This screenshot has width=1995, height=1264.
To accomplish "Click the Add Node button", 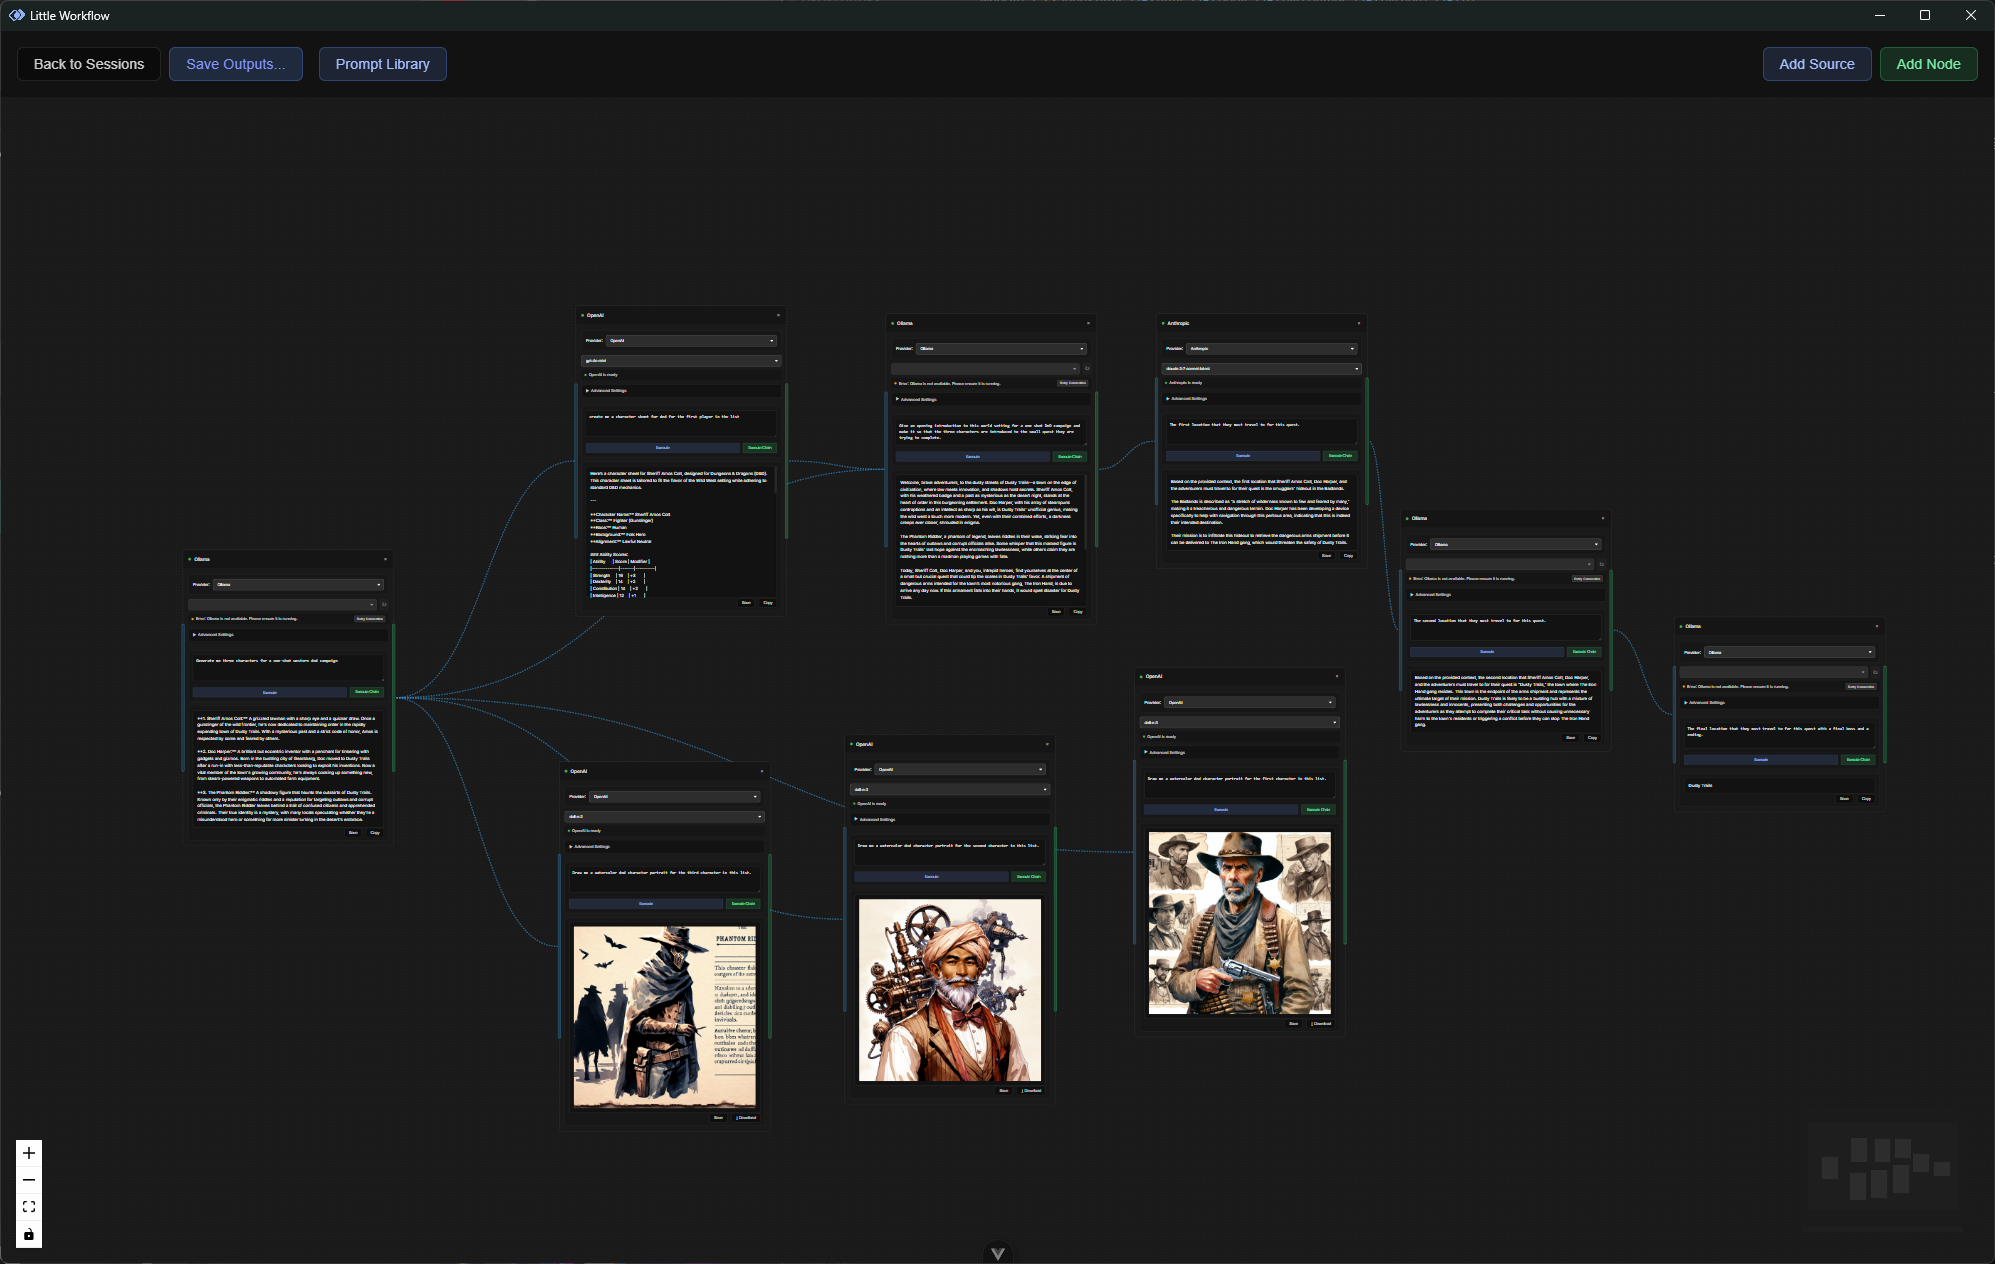I will 1927,64.
